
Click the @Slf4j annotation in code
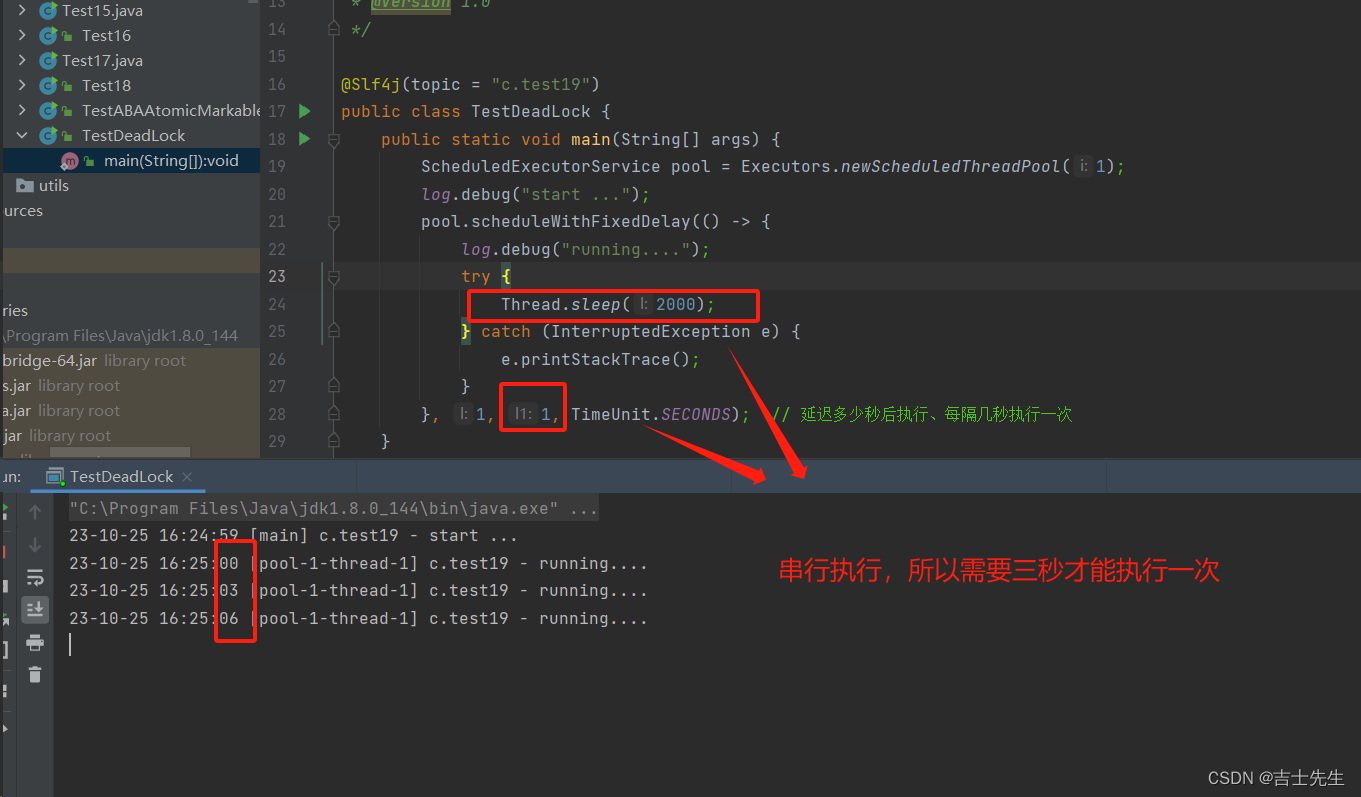click(371, 84)
